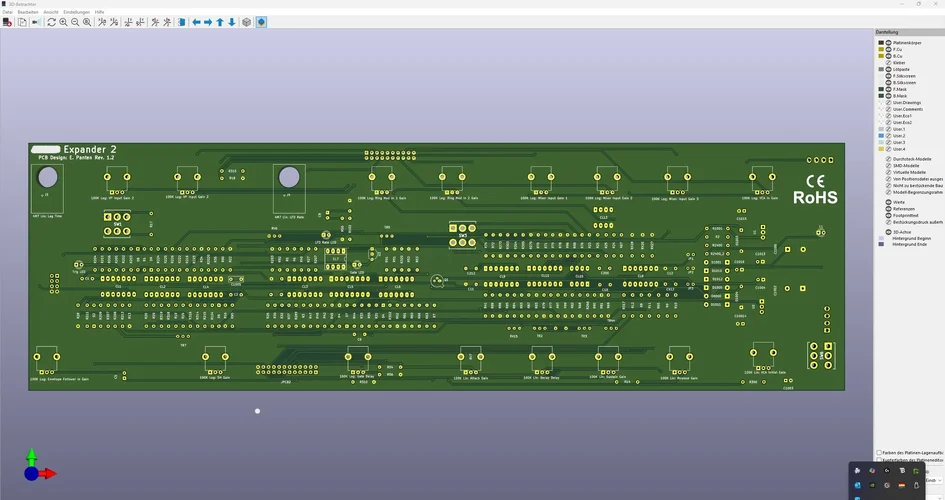The width and height of the screenshot is (945, 500).
Task: Move board left with blue left arrow
Action: 196,22
